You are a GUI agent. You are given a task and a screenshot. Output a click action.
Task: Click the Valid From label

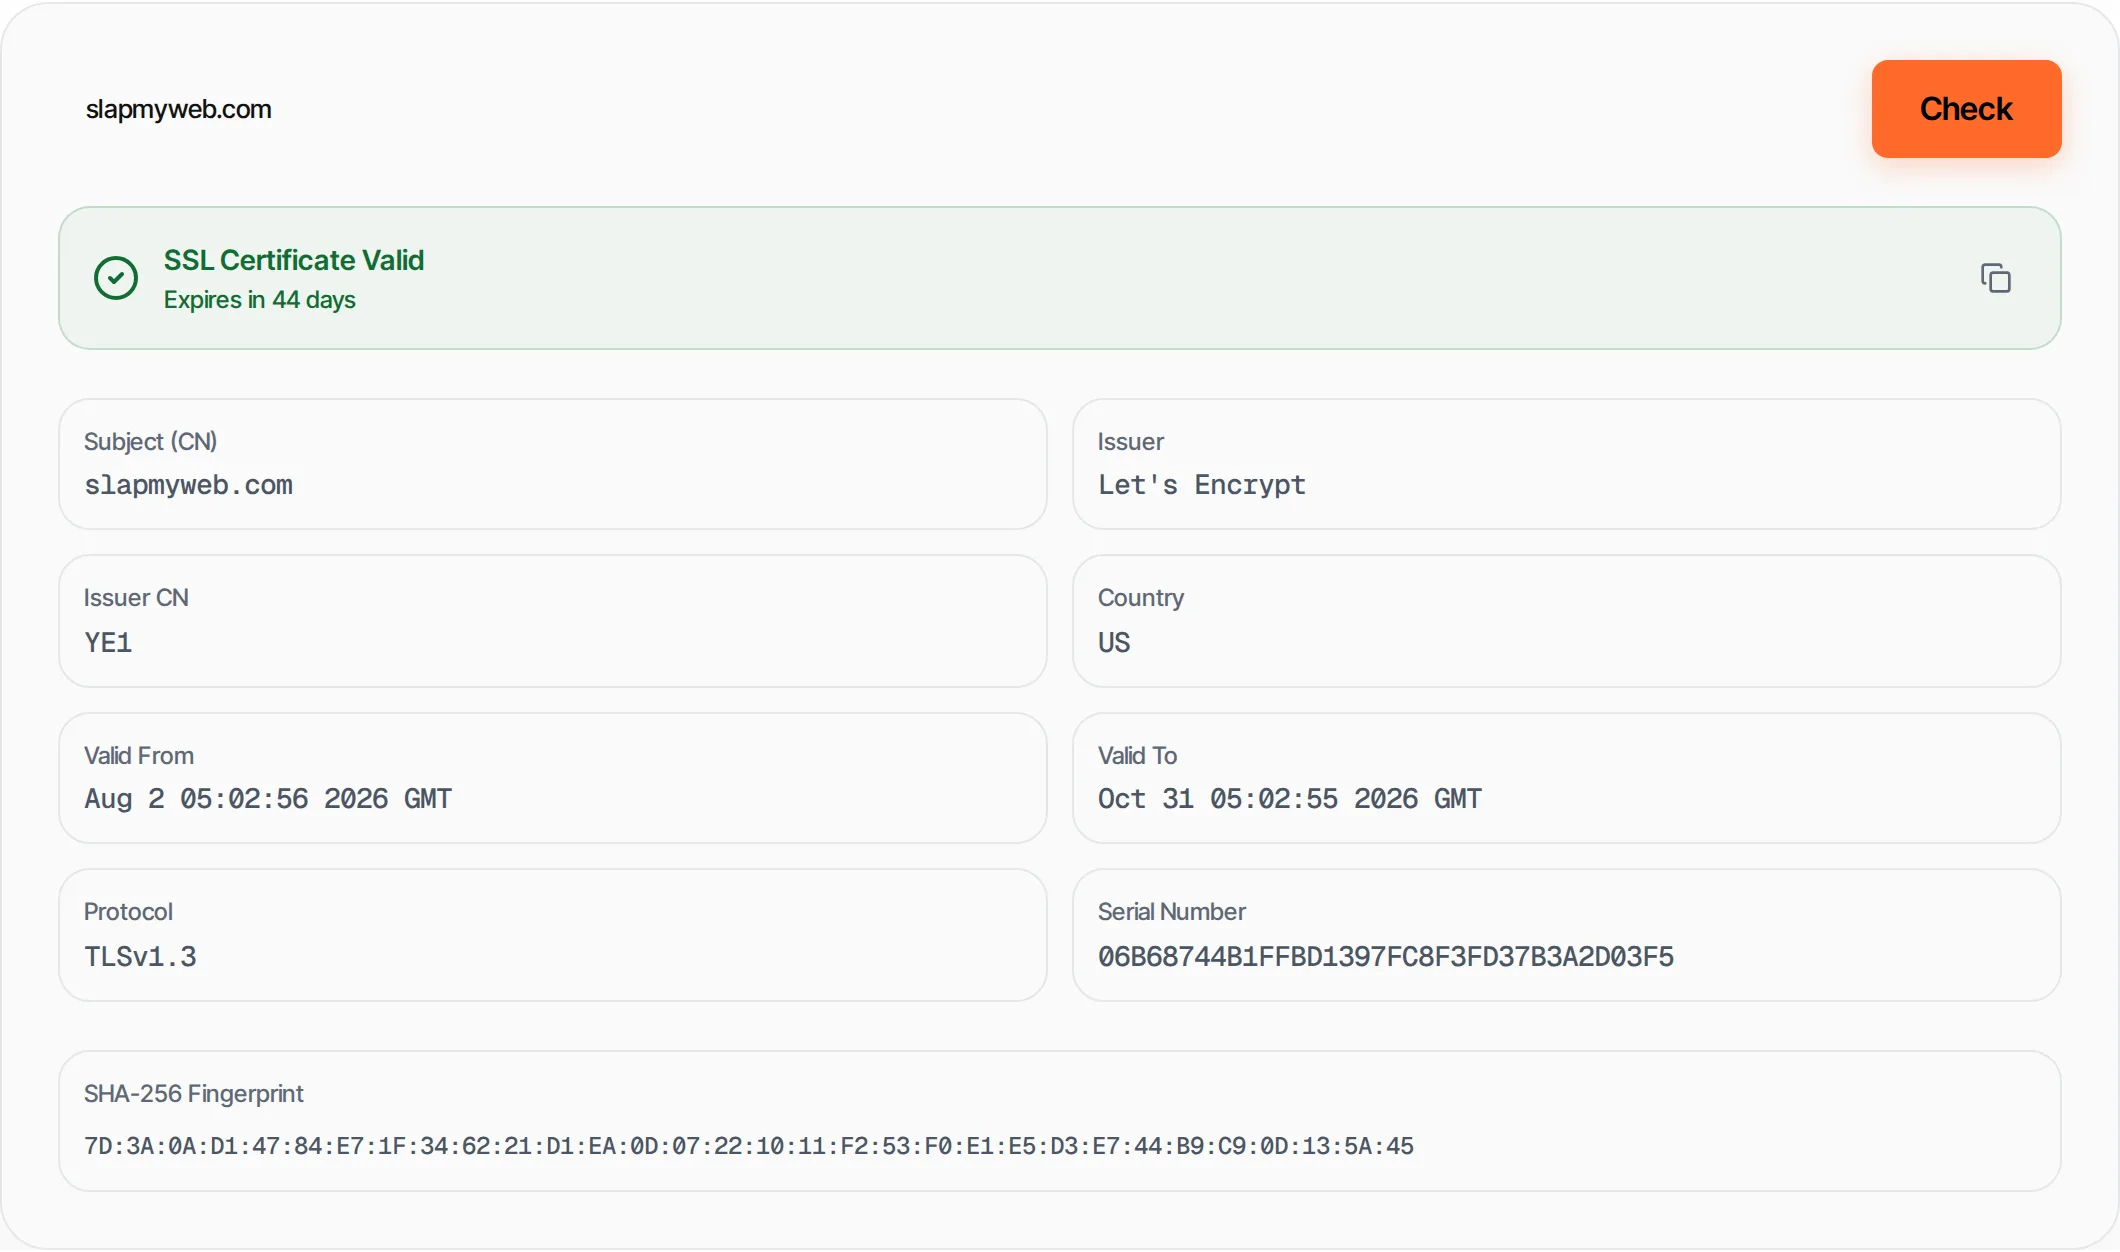click(139, 756)
